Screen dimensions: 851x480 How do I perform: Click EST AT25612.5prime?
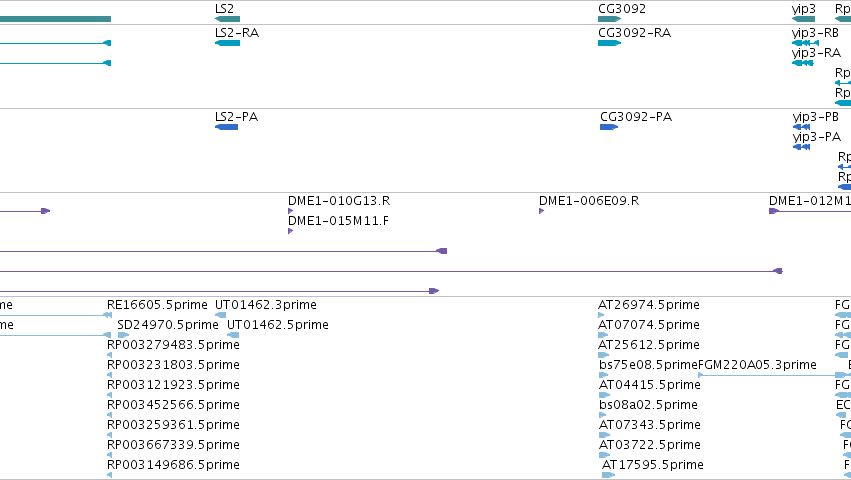pos(649,345)
